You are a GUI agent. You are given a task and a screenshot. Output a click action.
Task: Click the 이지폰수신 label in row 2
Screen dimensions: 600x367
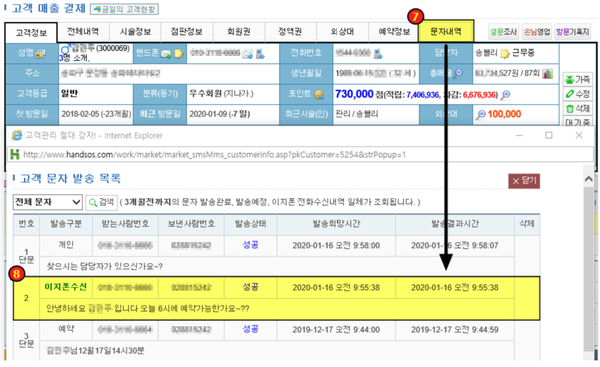coord(65,287)
